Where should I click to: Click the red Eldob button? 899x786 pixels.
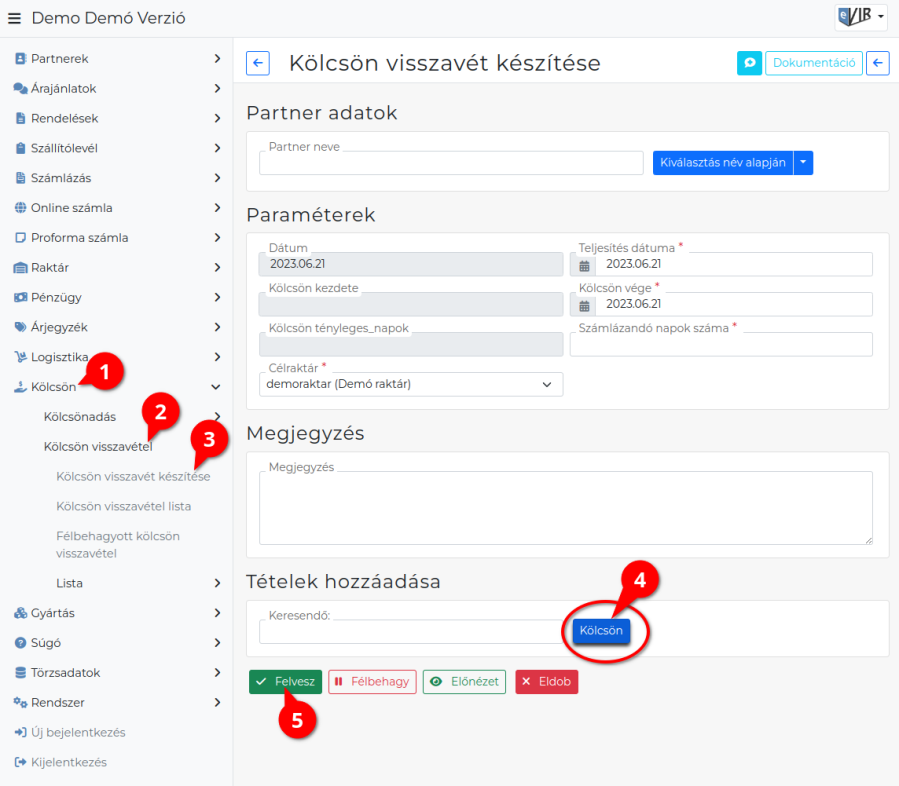tap(546, 682)
